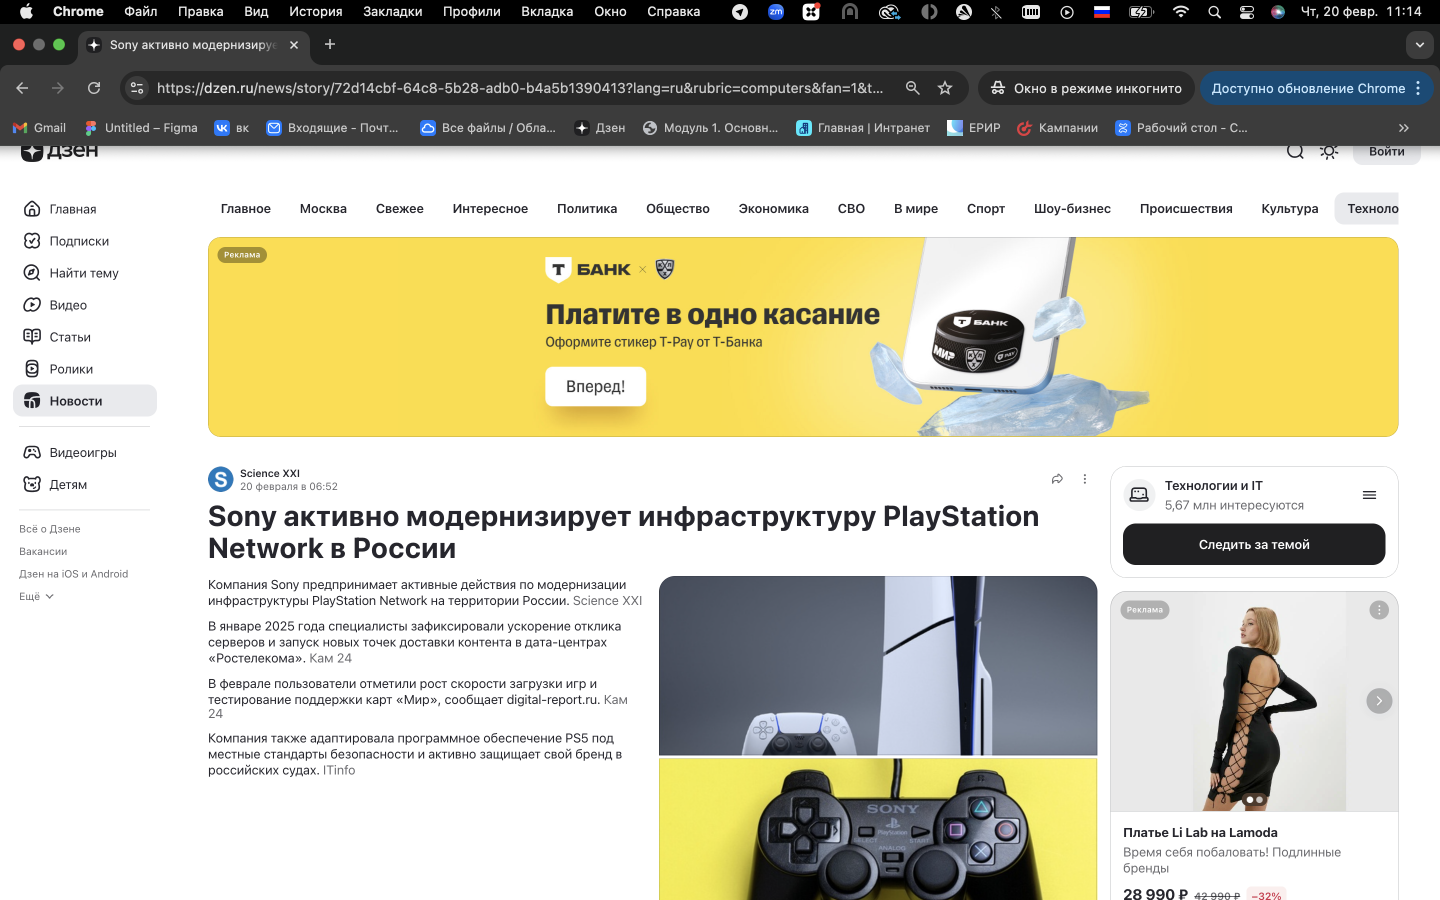Open the Gmail bookmark

39,128
